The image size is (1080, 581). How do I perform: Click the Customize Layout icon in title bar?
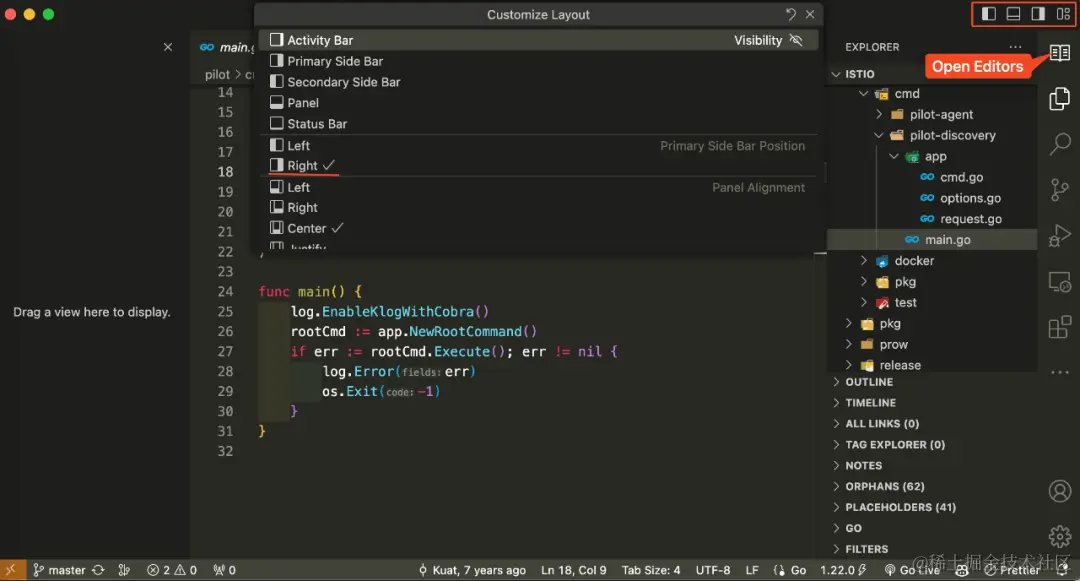pyautogui.click(x=1063, y=14)
